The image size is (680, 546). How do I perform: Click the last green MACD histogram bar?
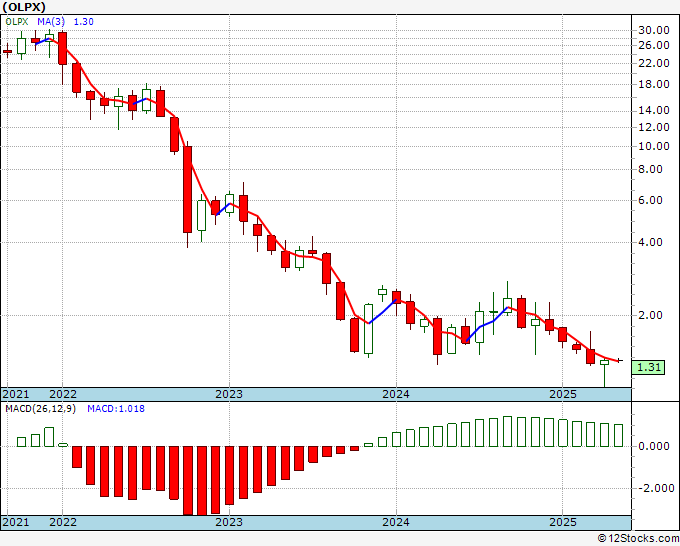tap(618, 435)
